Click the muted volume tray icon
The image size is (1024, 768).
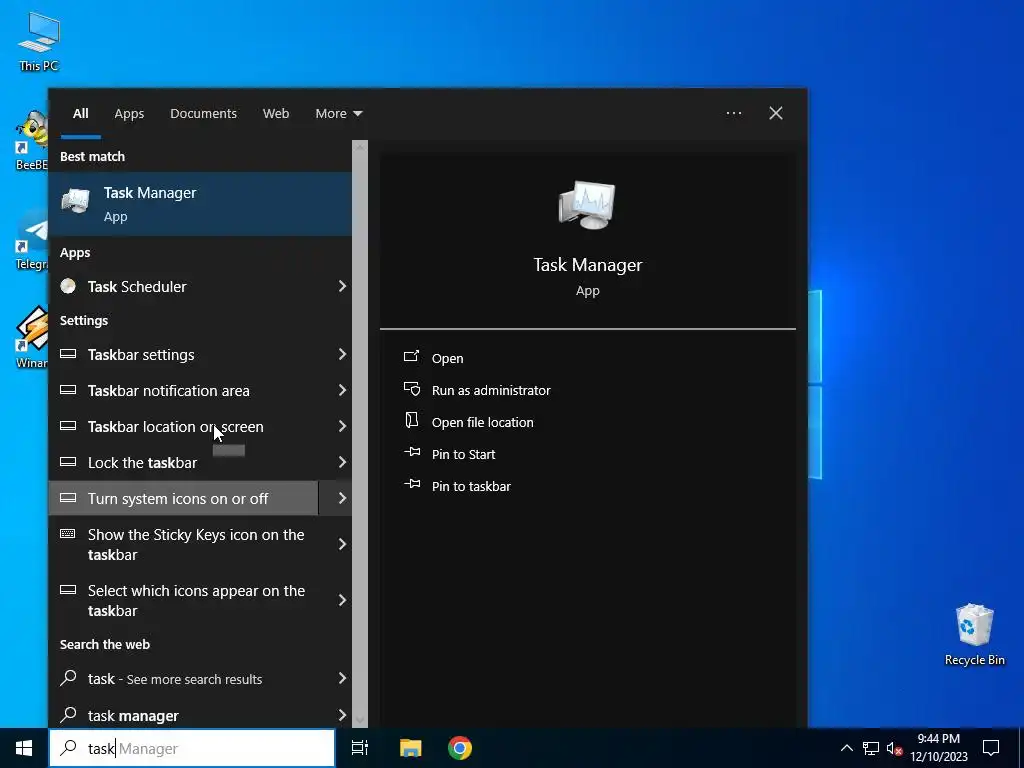tap(894, 748)
